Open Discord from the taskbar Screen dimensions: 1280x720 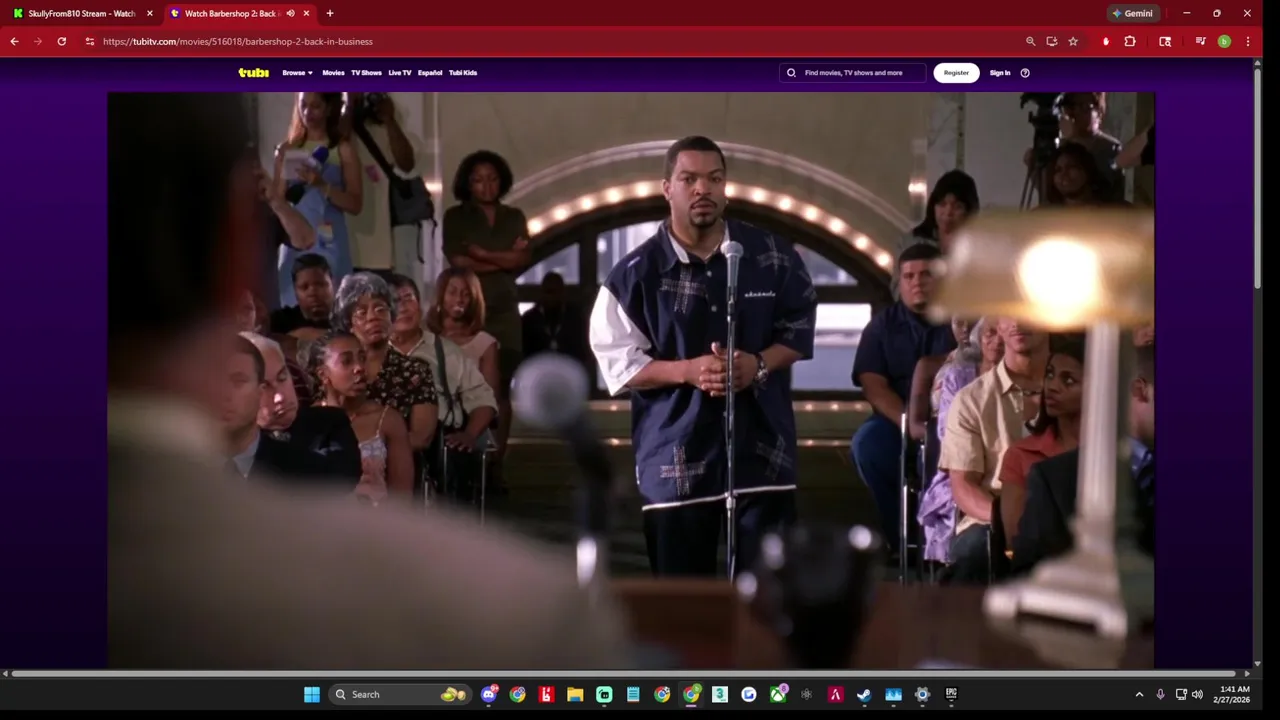tap(489, 694)
